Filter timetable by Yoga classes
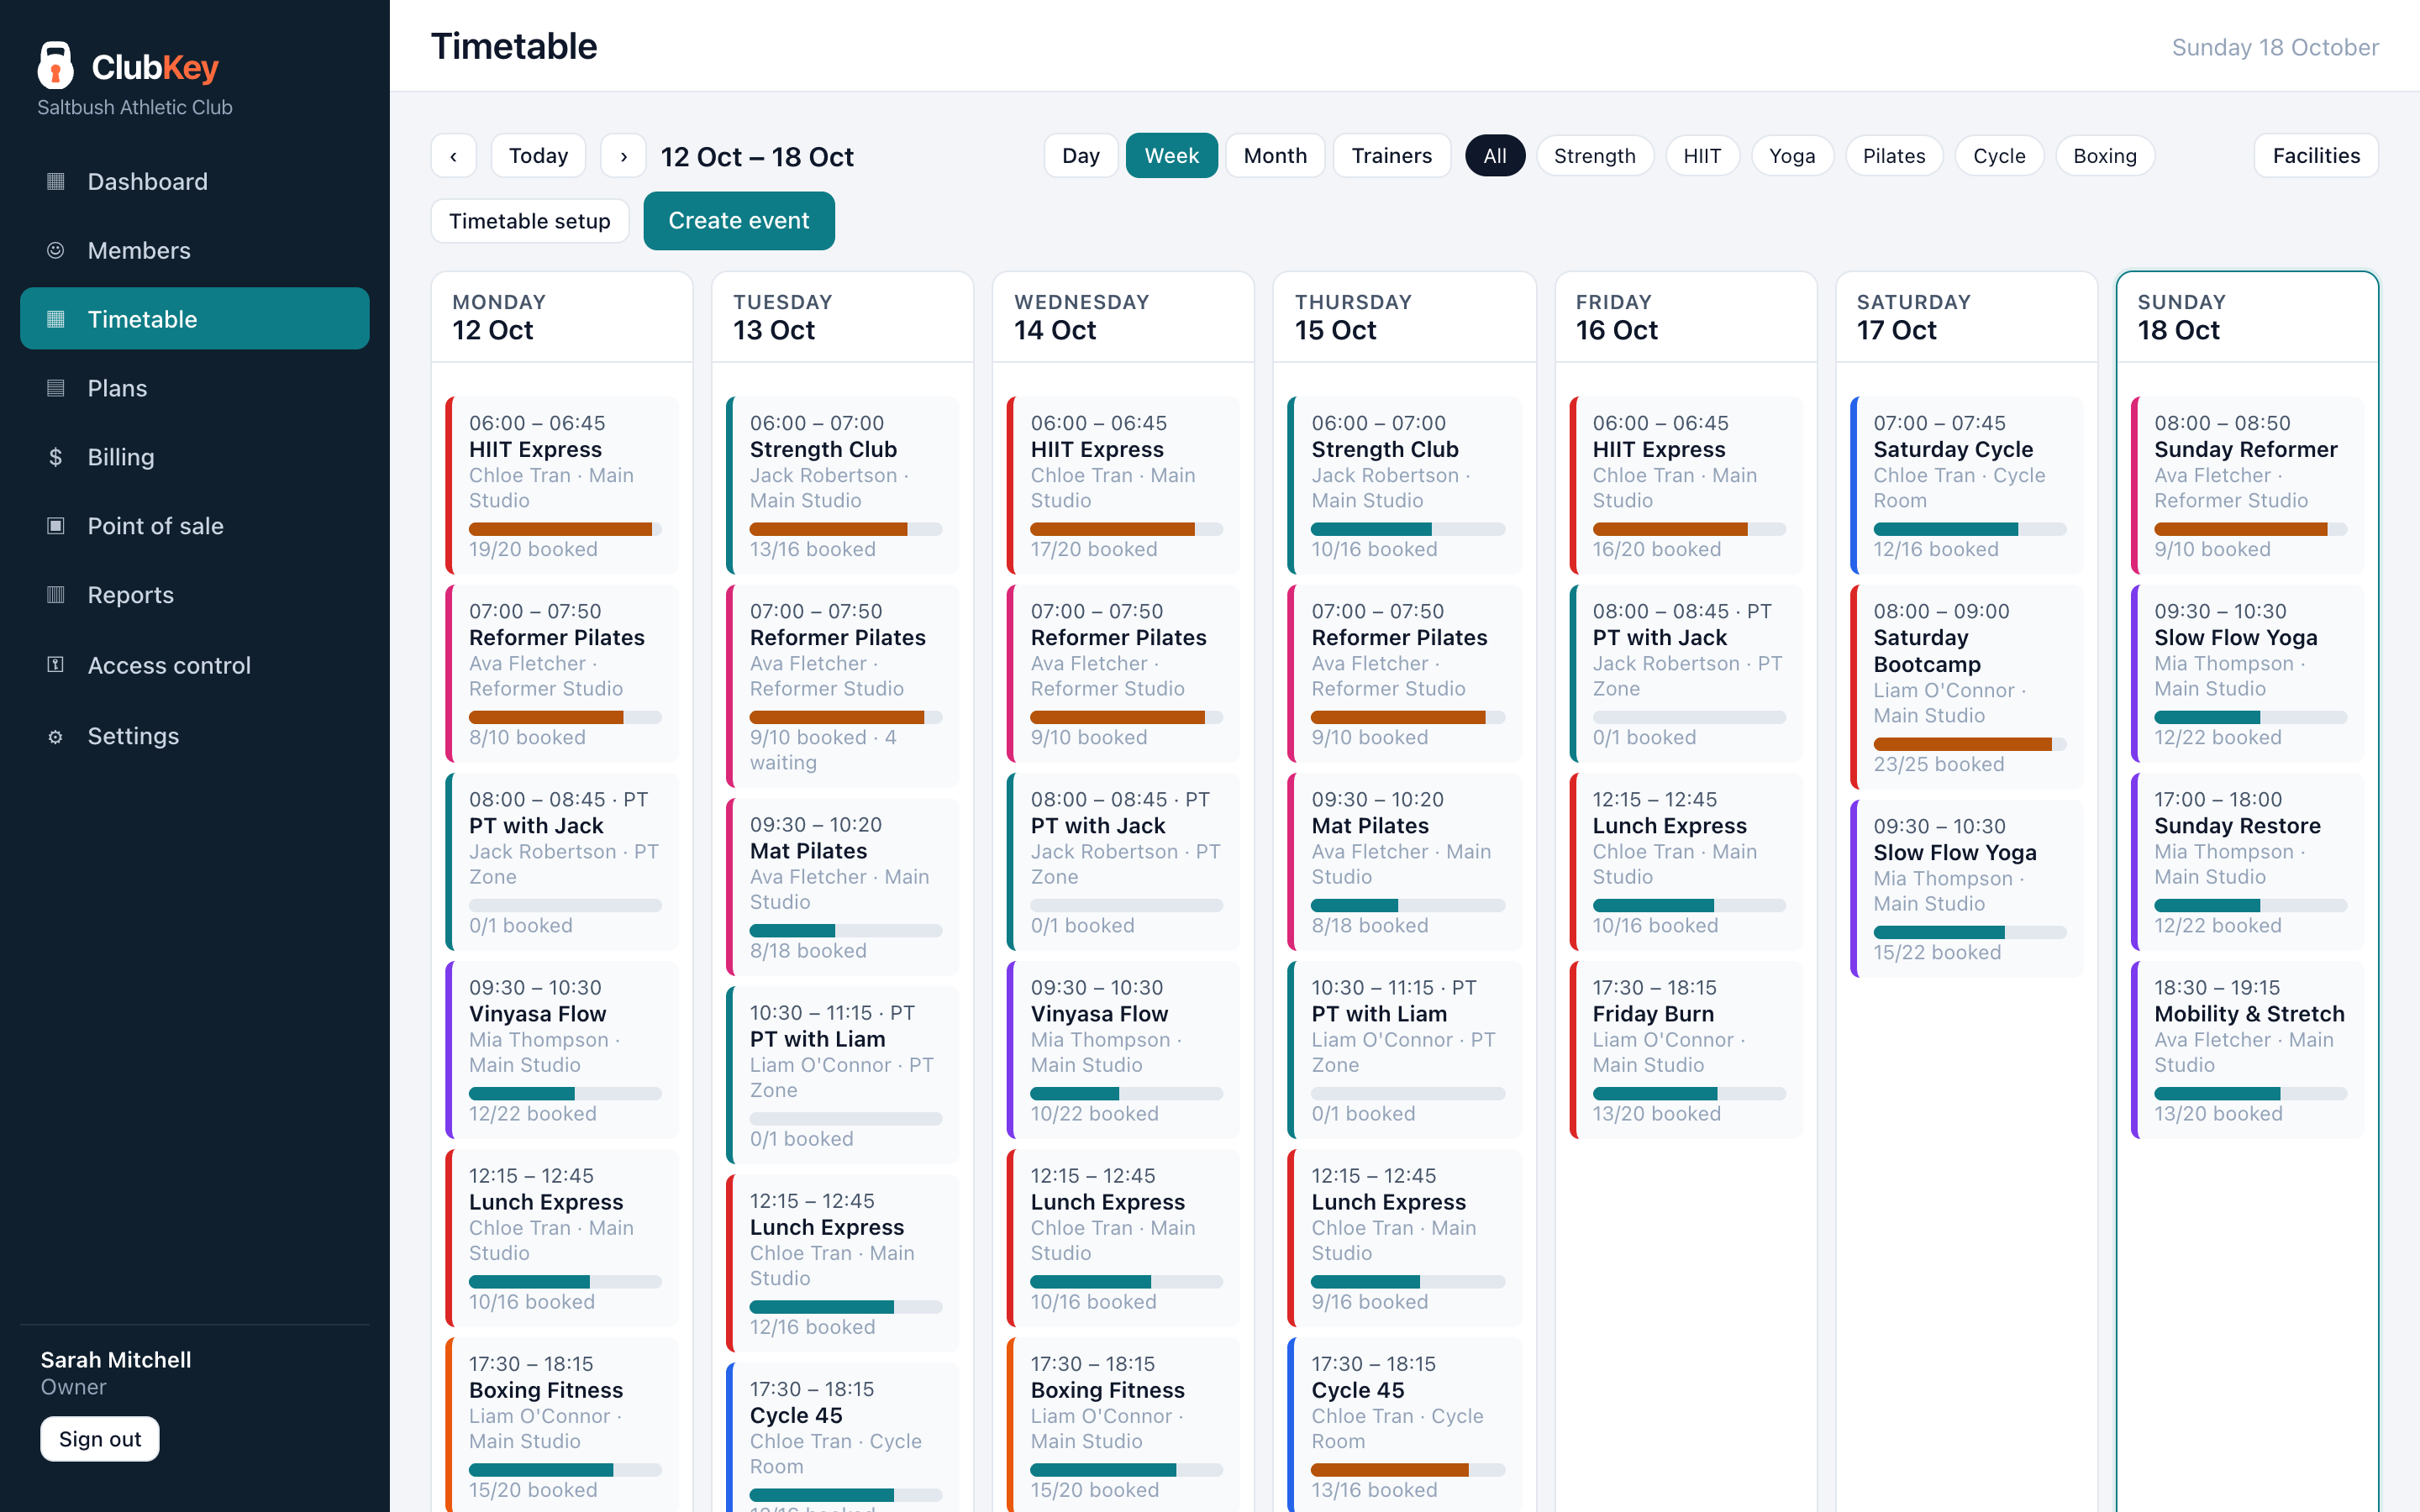2420x1512 pixels. [1792, 156]
